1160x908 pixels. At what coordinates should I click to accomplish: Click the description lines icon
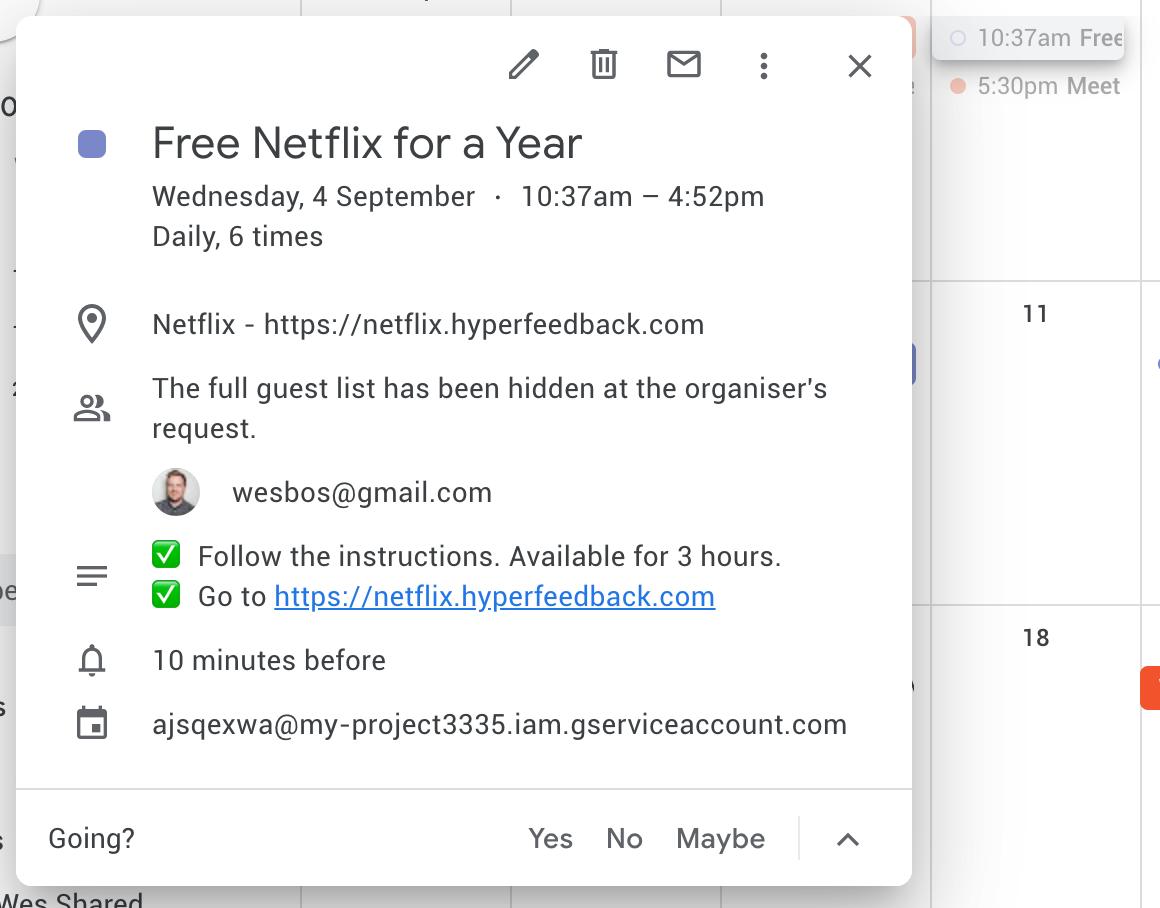coord(92,576)
